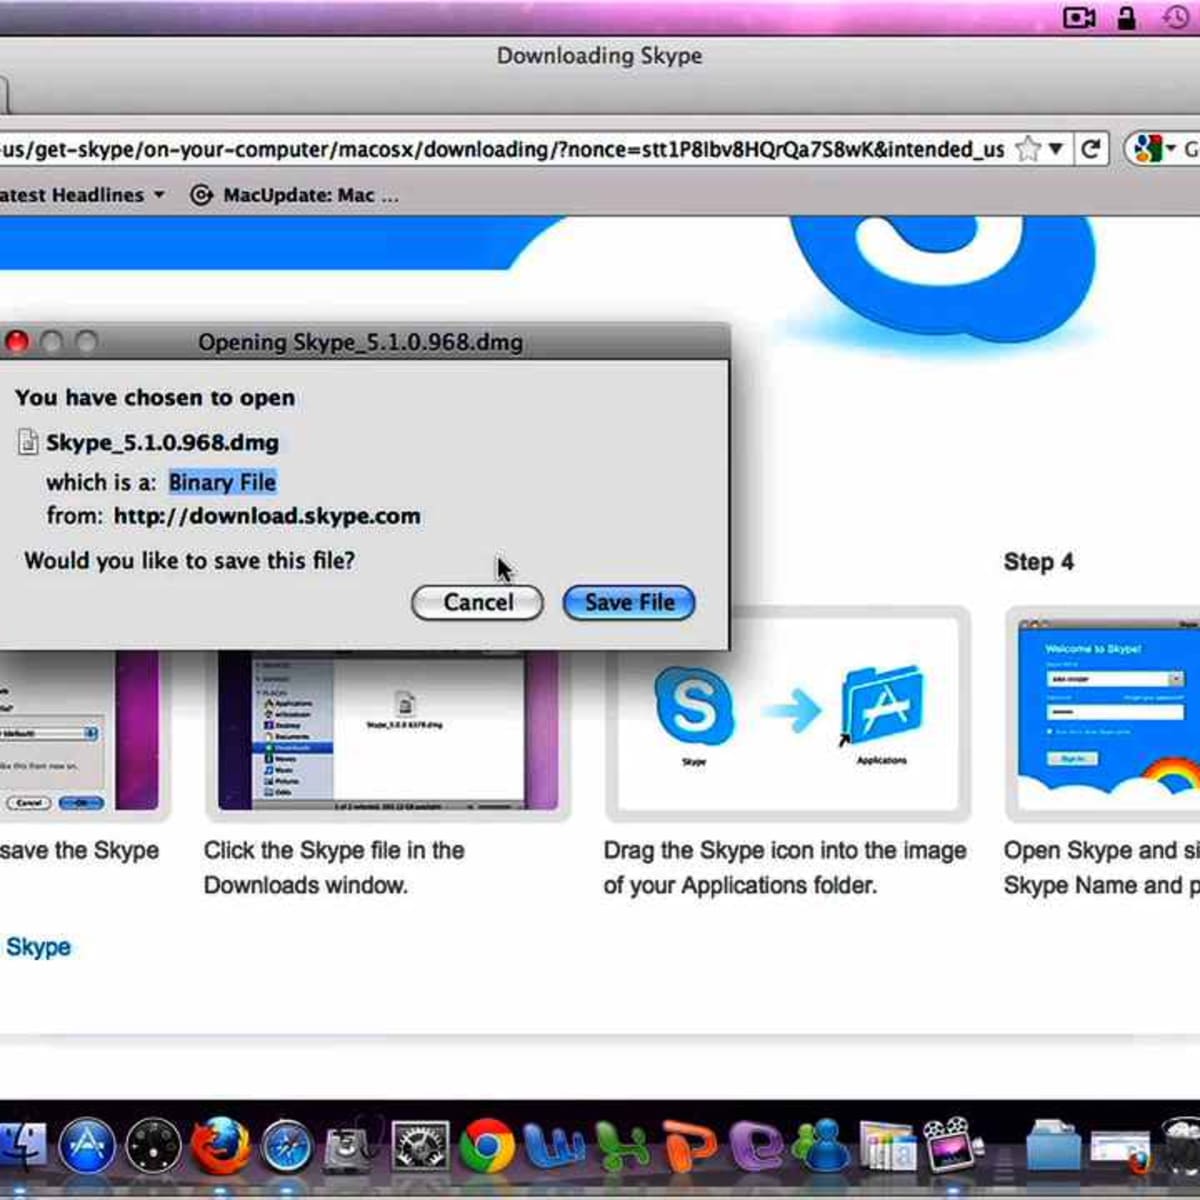Viewport: 1200px width, 1200px height.
Task: Launch Microsoft Messenger from the dock
Action: click(x=822, y=1148)
